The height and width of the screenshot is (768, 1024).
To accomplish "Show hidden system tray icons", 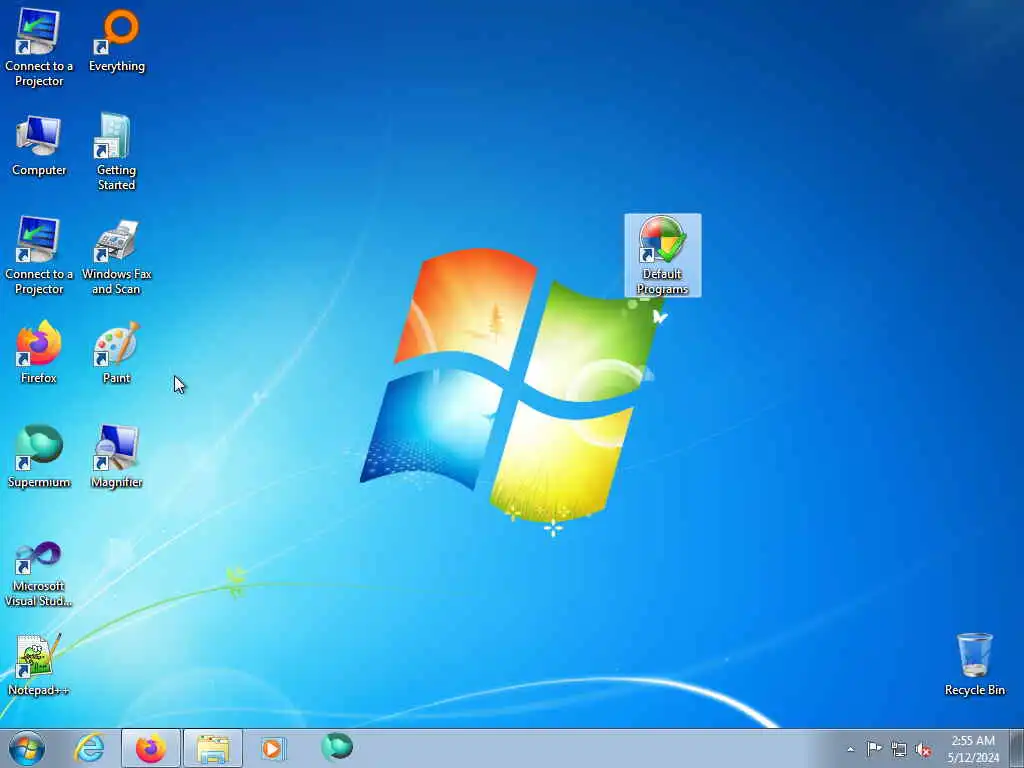I will (850, 749).
